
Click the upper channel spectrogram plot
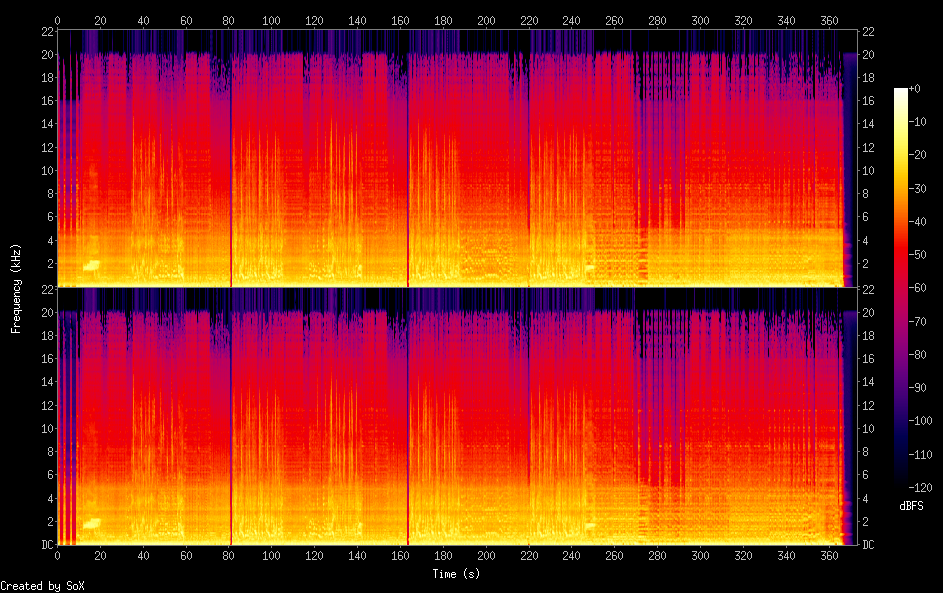tap(457, 158)
